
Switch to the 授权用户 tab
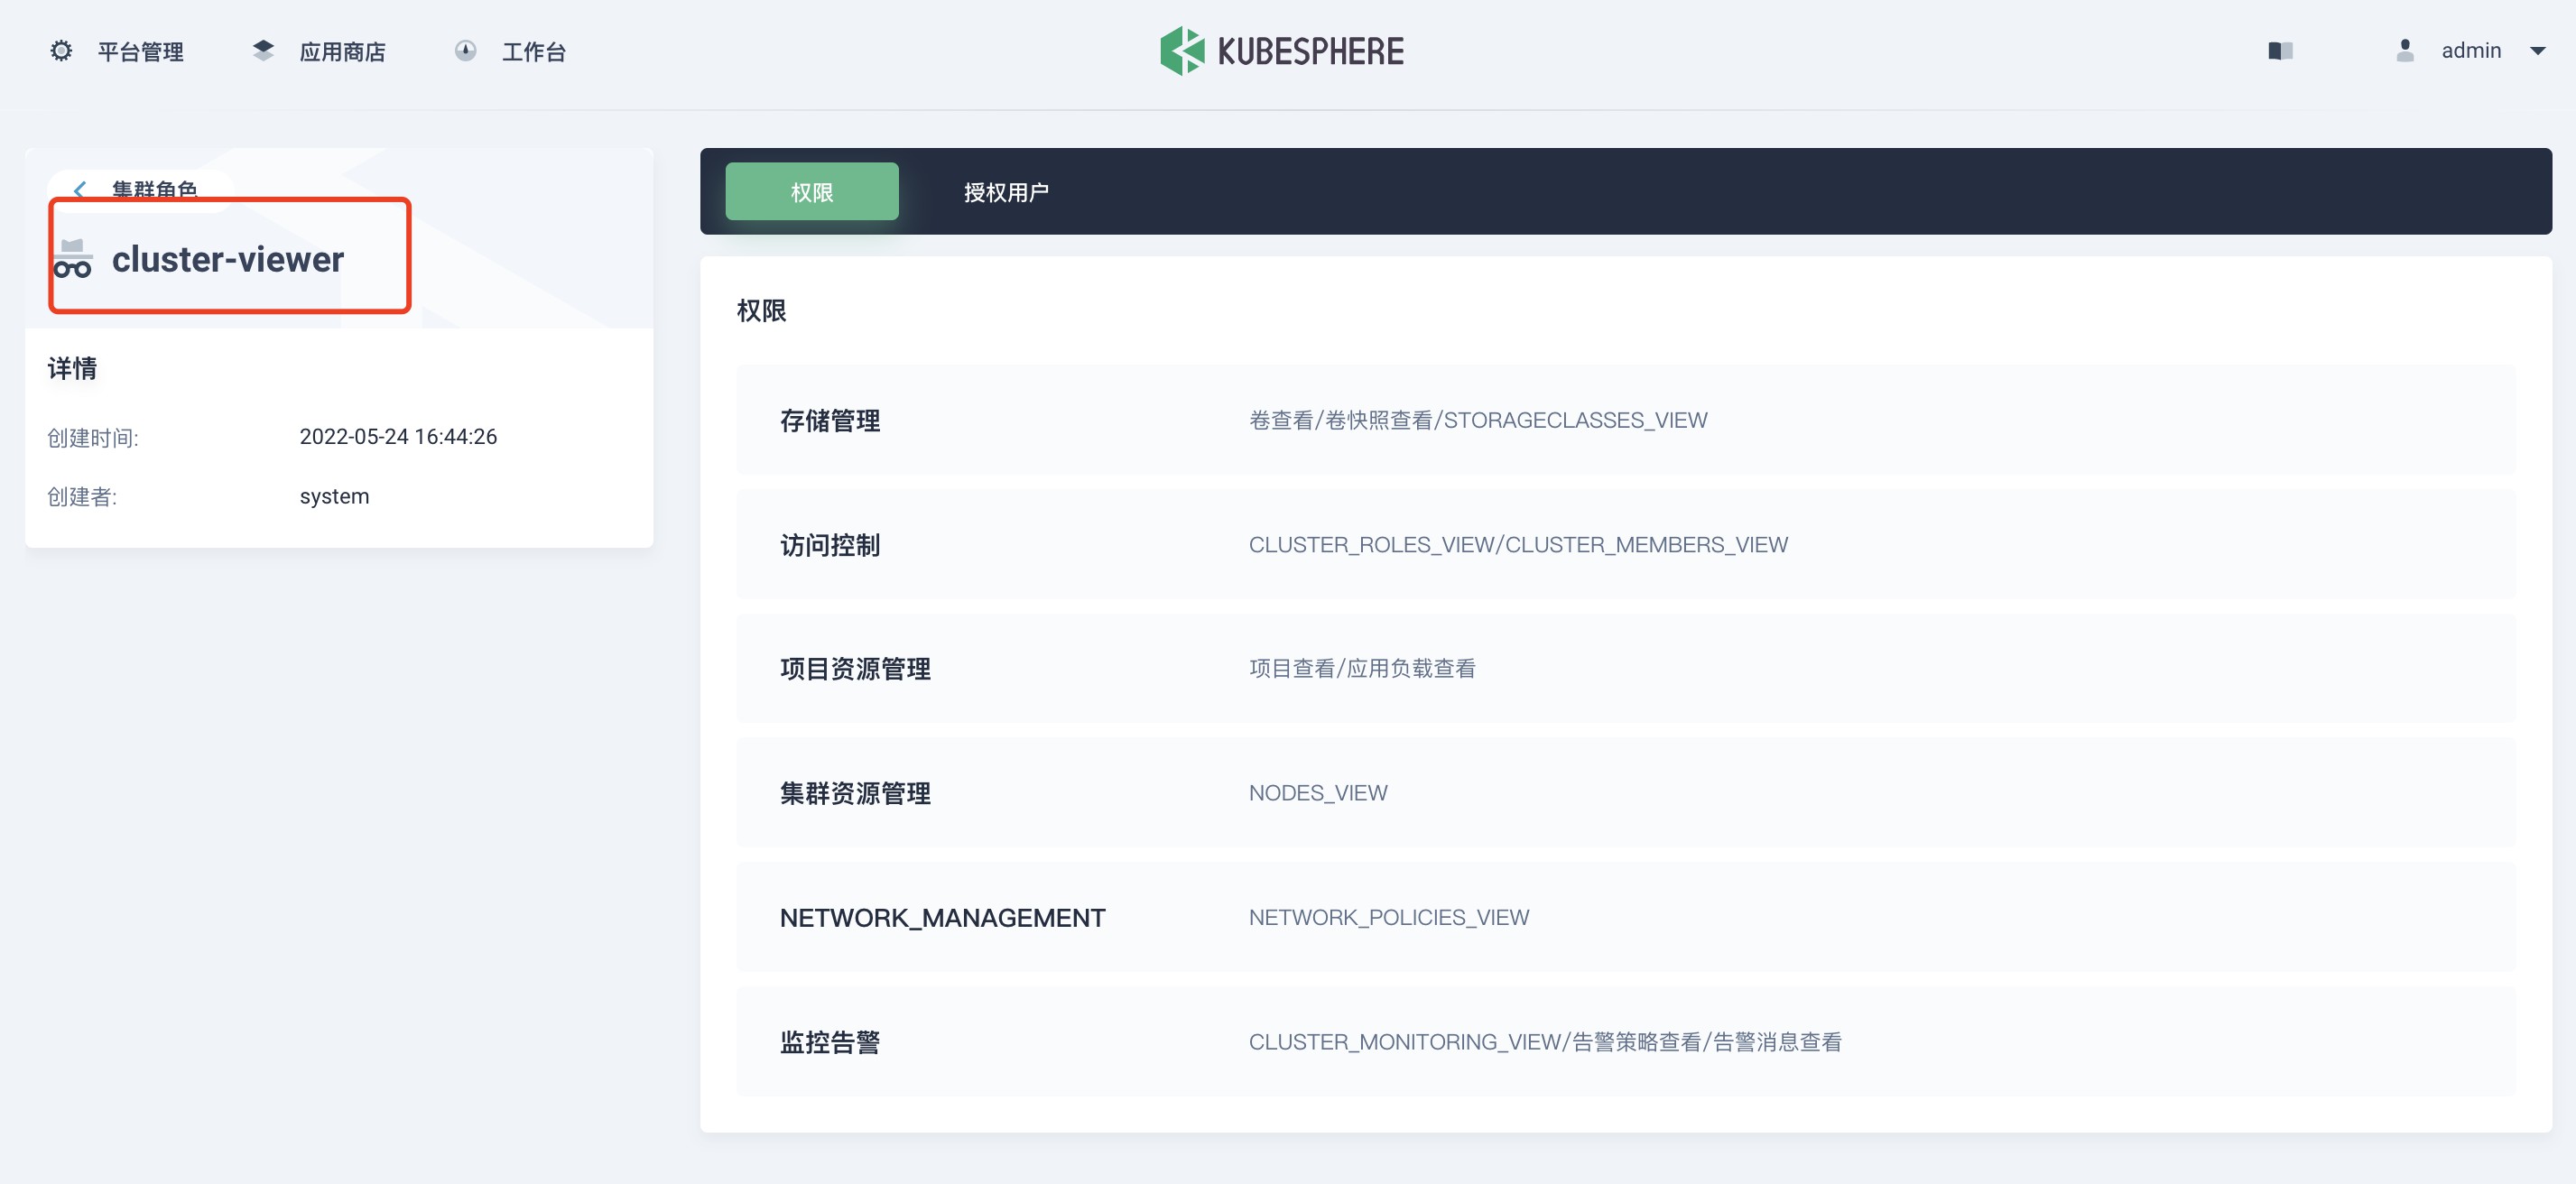click(x=1005, y=192)
